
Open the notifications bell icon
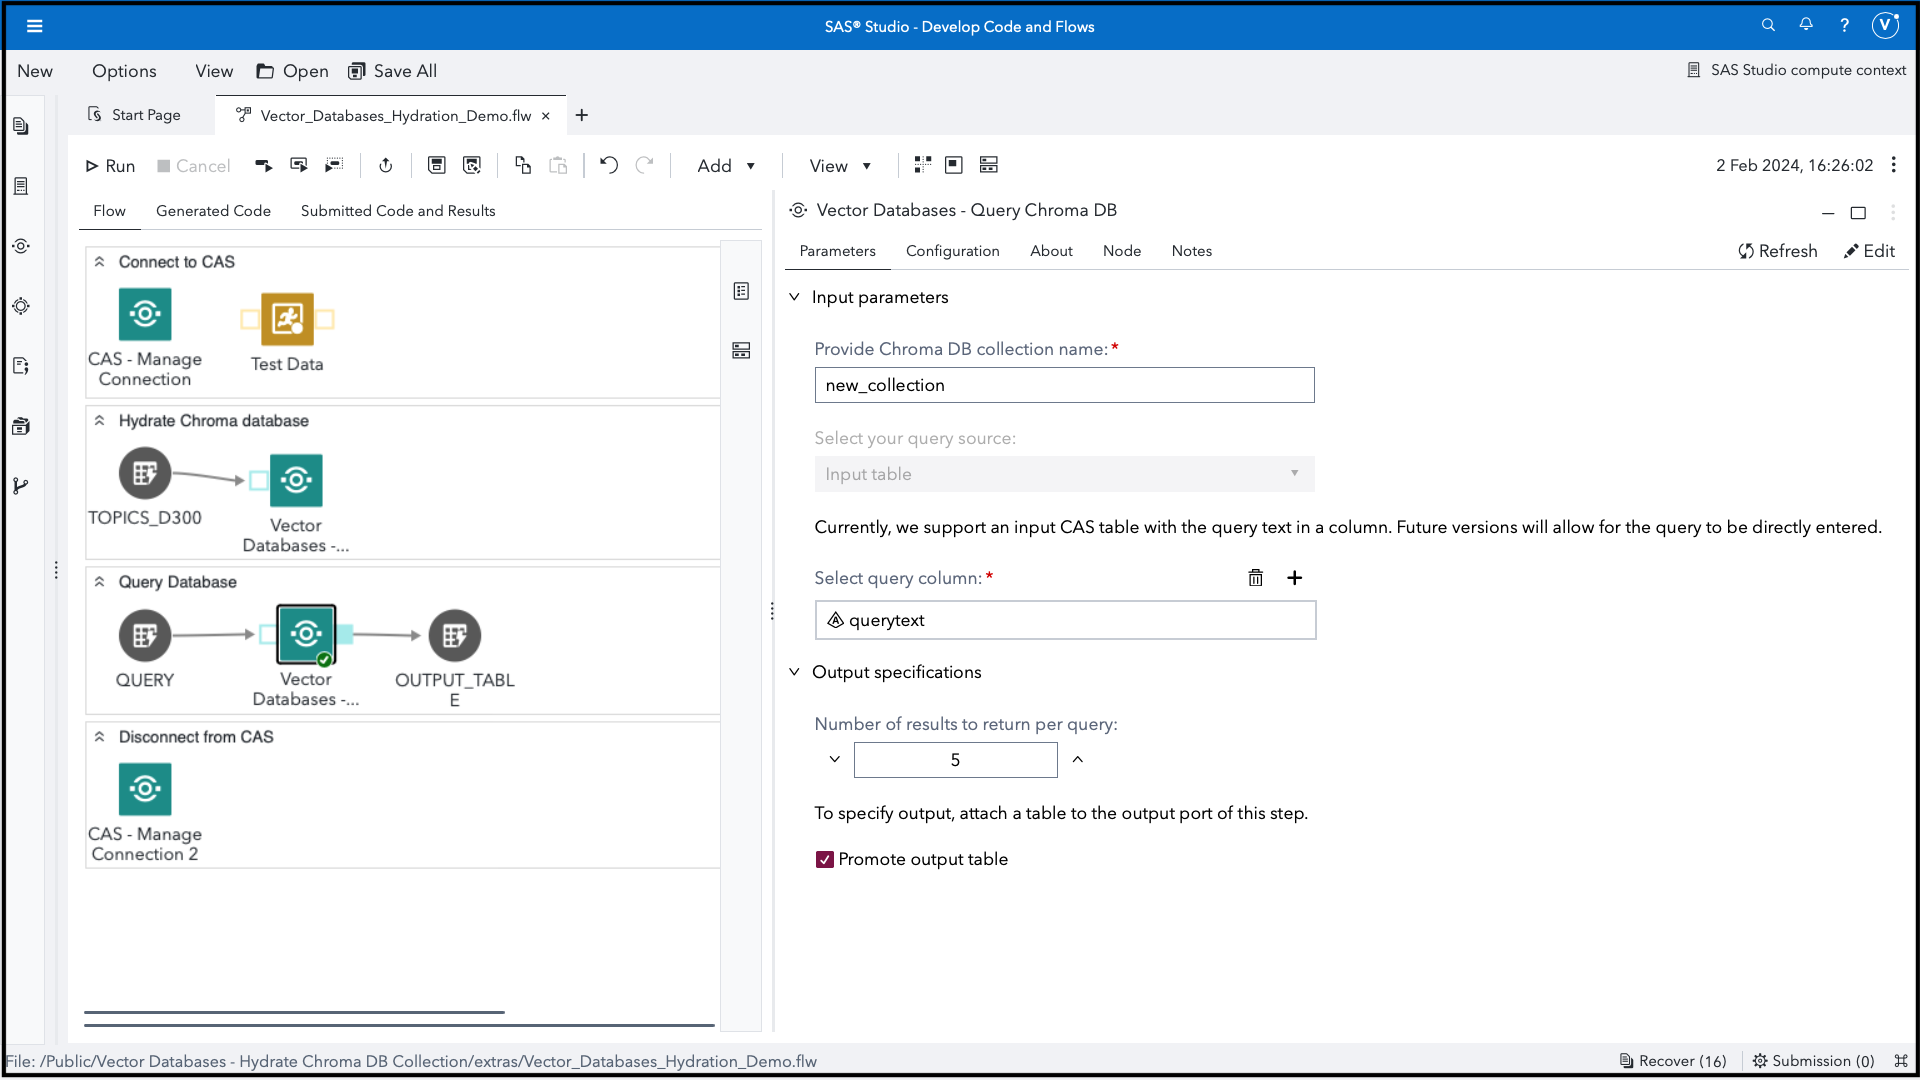pos(1806,25)
